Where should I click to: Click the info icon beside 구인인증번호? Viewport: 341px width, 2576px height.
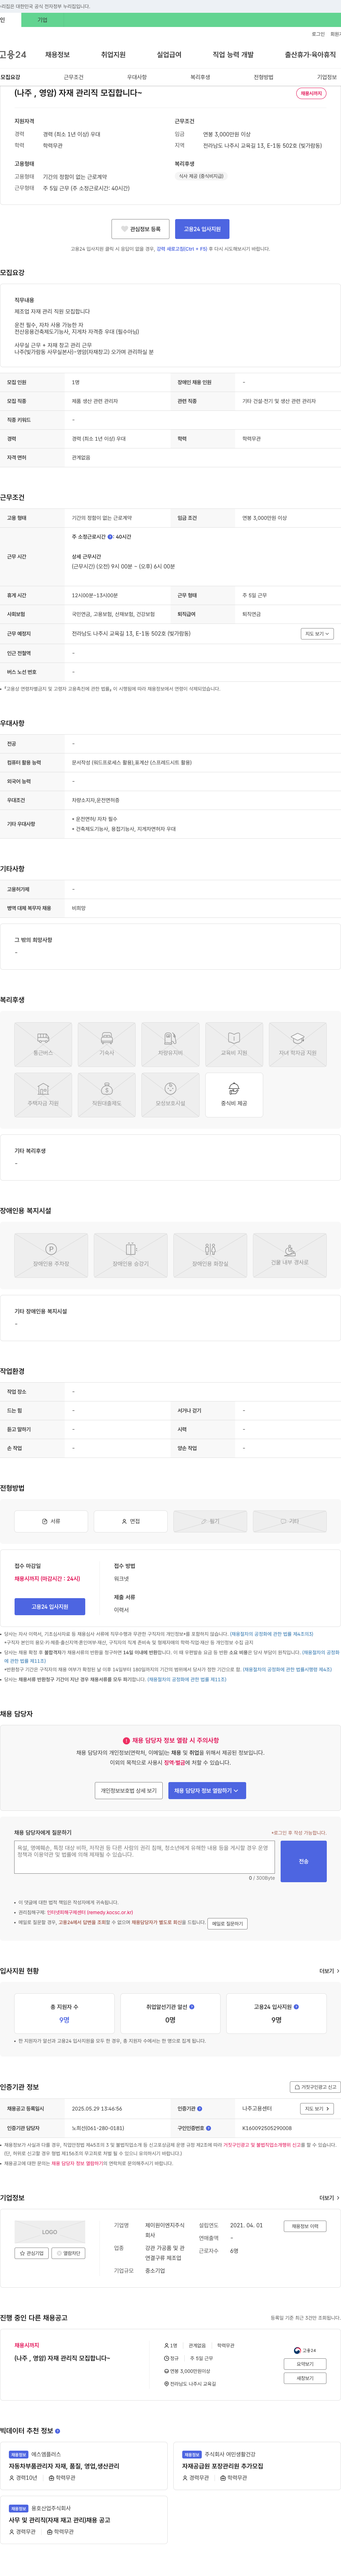pyautogui.click(x=208, y=2128)
